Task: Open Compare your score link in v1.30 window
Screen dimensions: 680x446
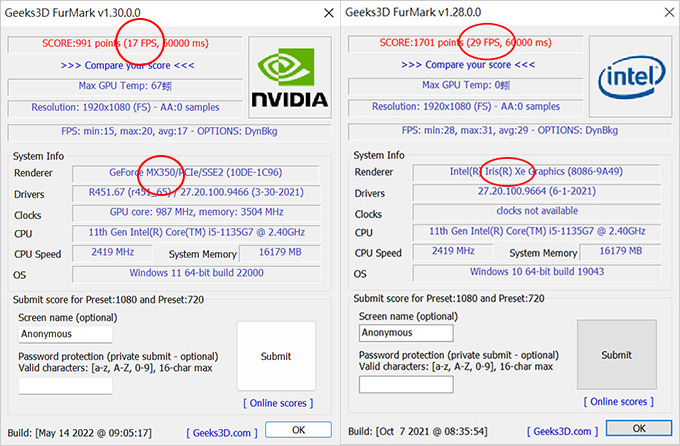Action: (x=128, y=66)
